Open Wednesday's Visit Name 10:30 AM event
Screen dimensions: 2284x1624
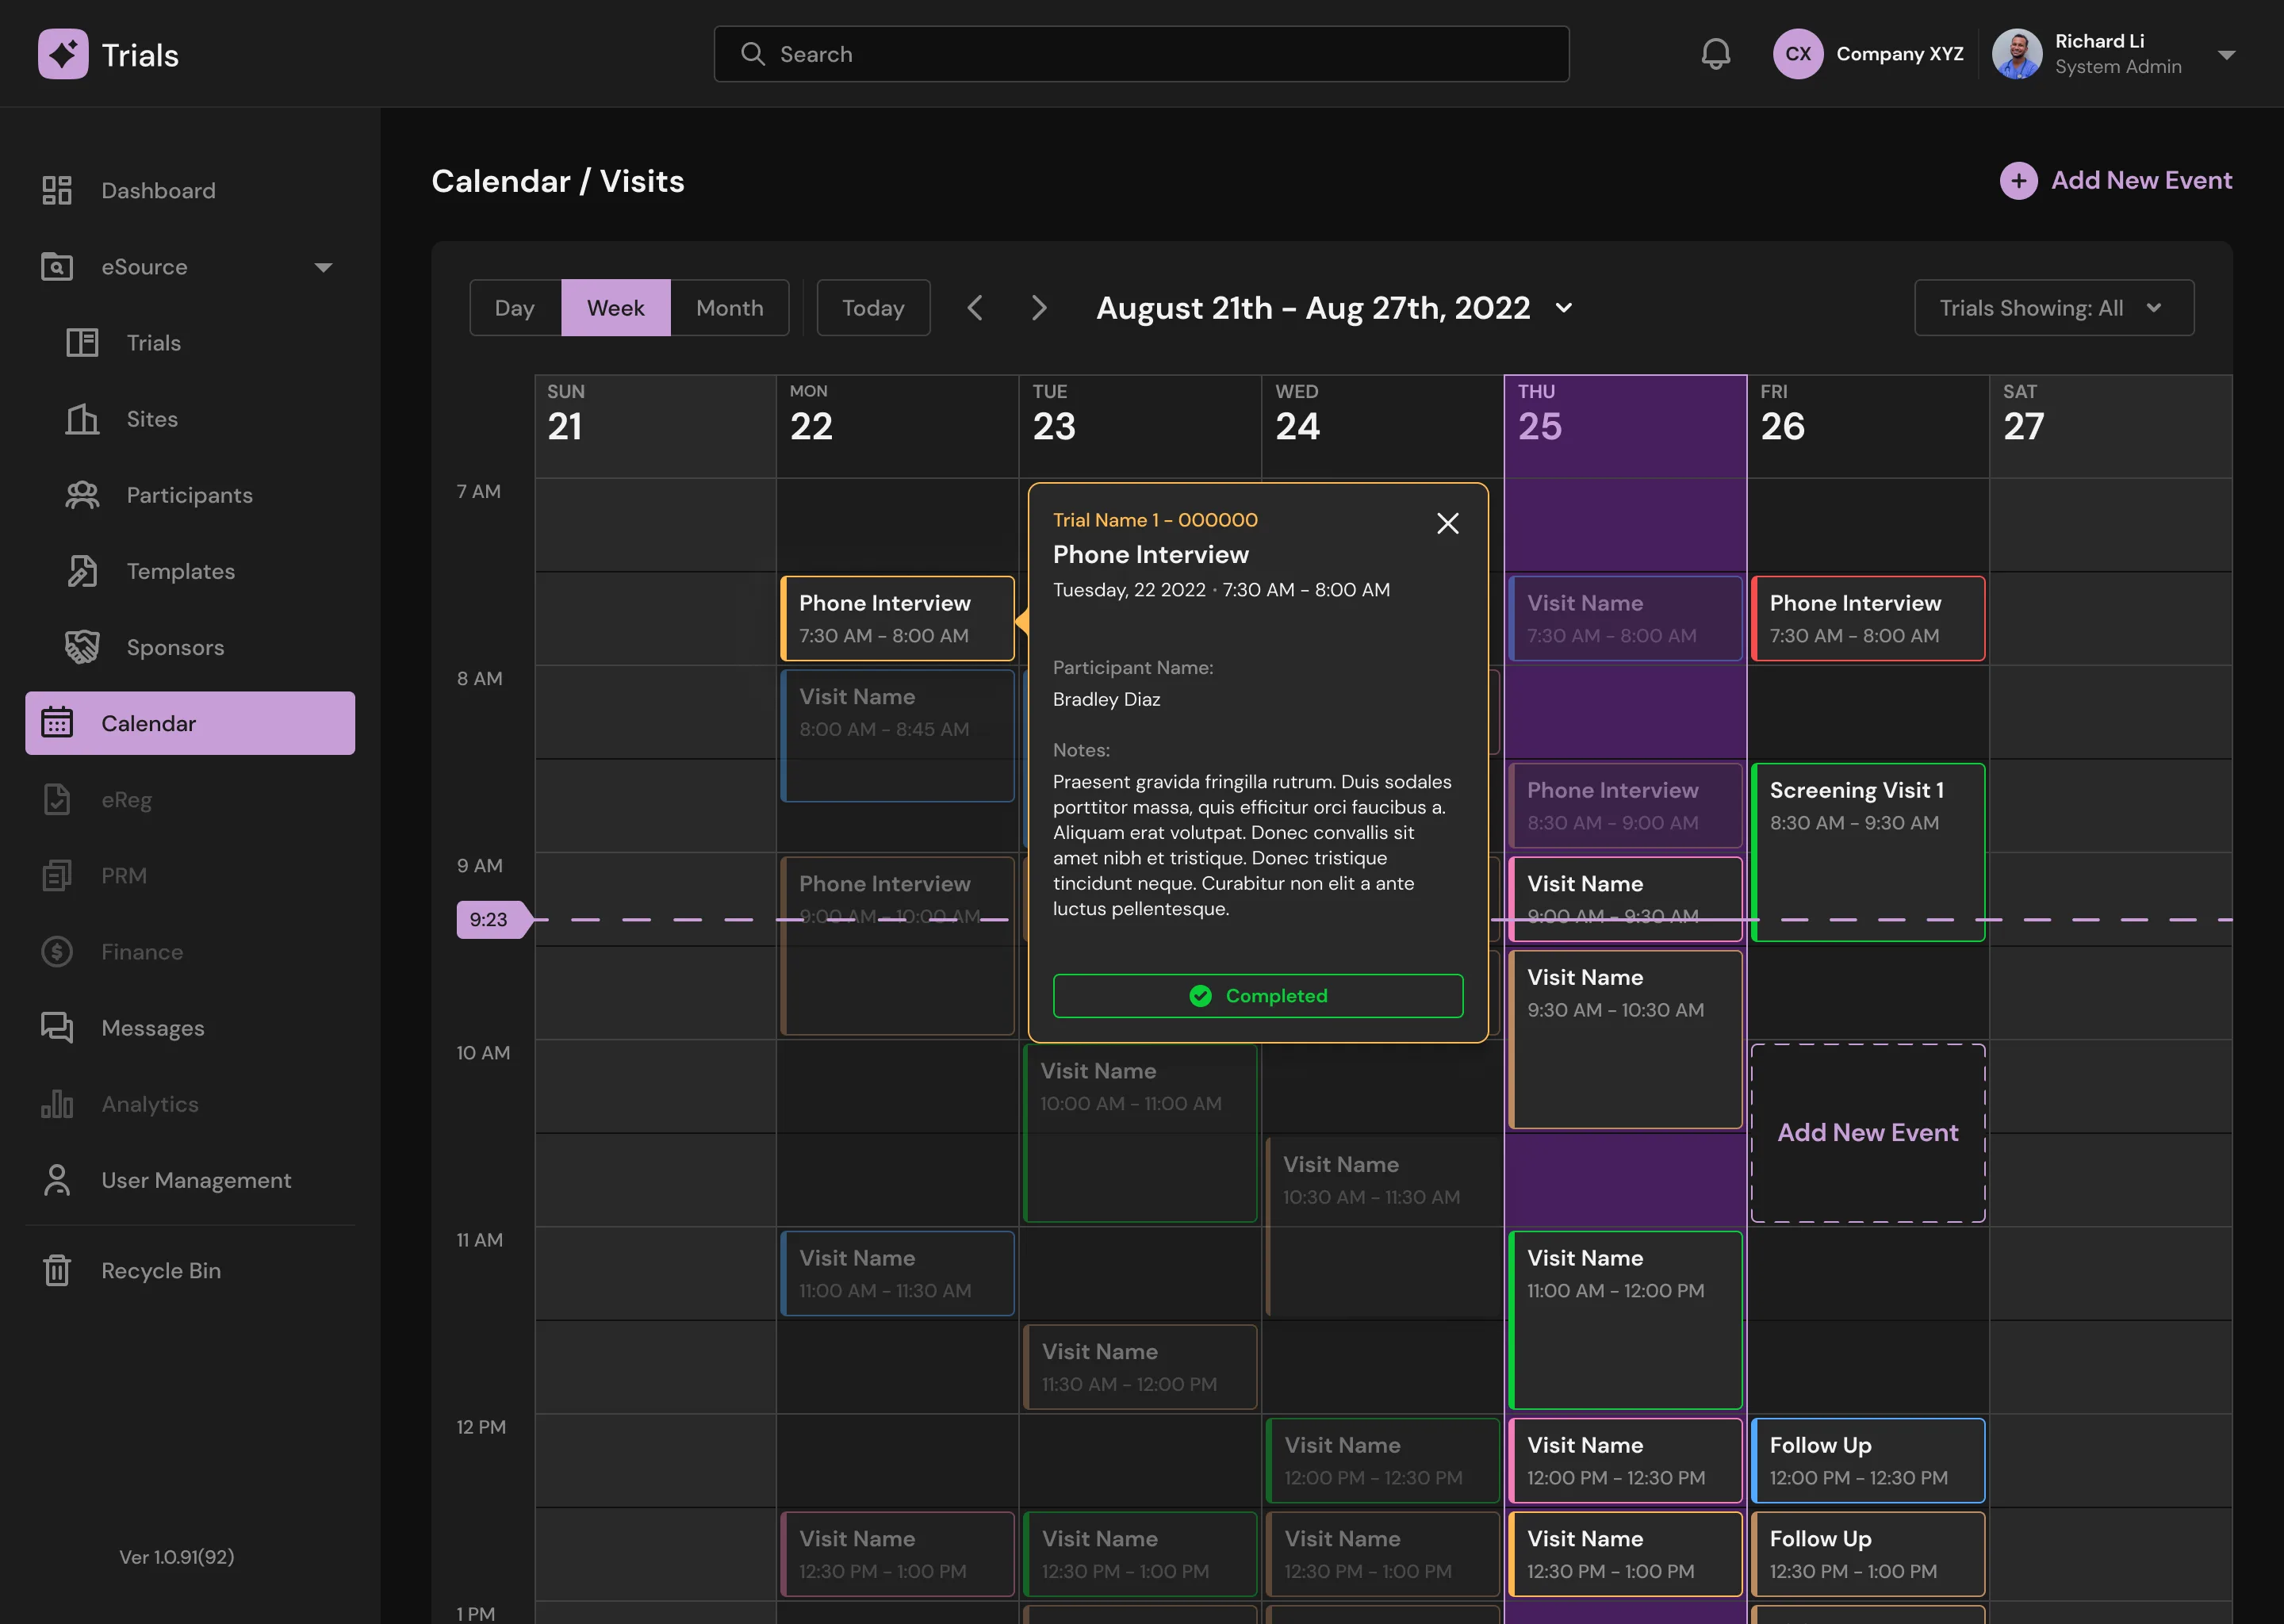pos(1382,1226)
